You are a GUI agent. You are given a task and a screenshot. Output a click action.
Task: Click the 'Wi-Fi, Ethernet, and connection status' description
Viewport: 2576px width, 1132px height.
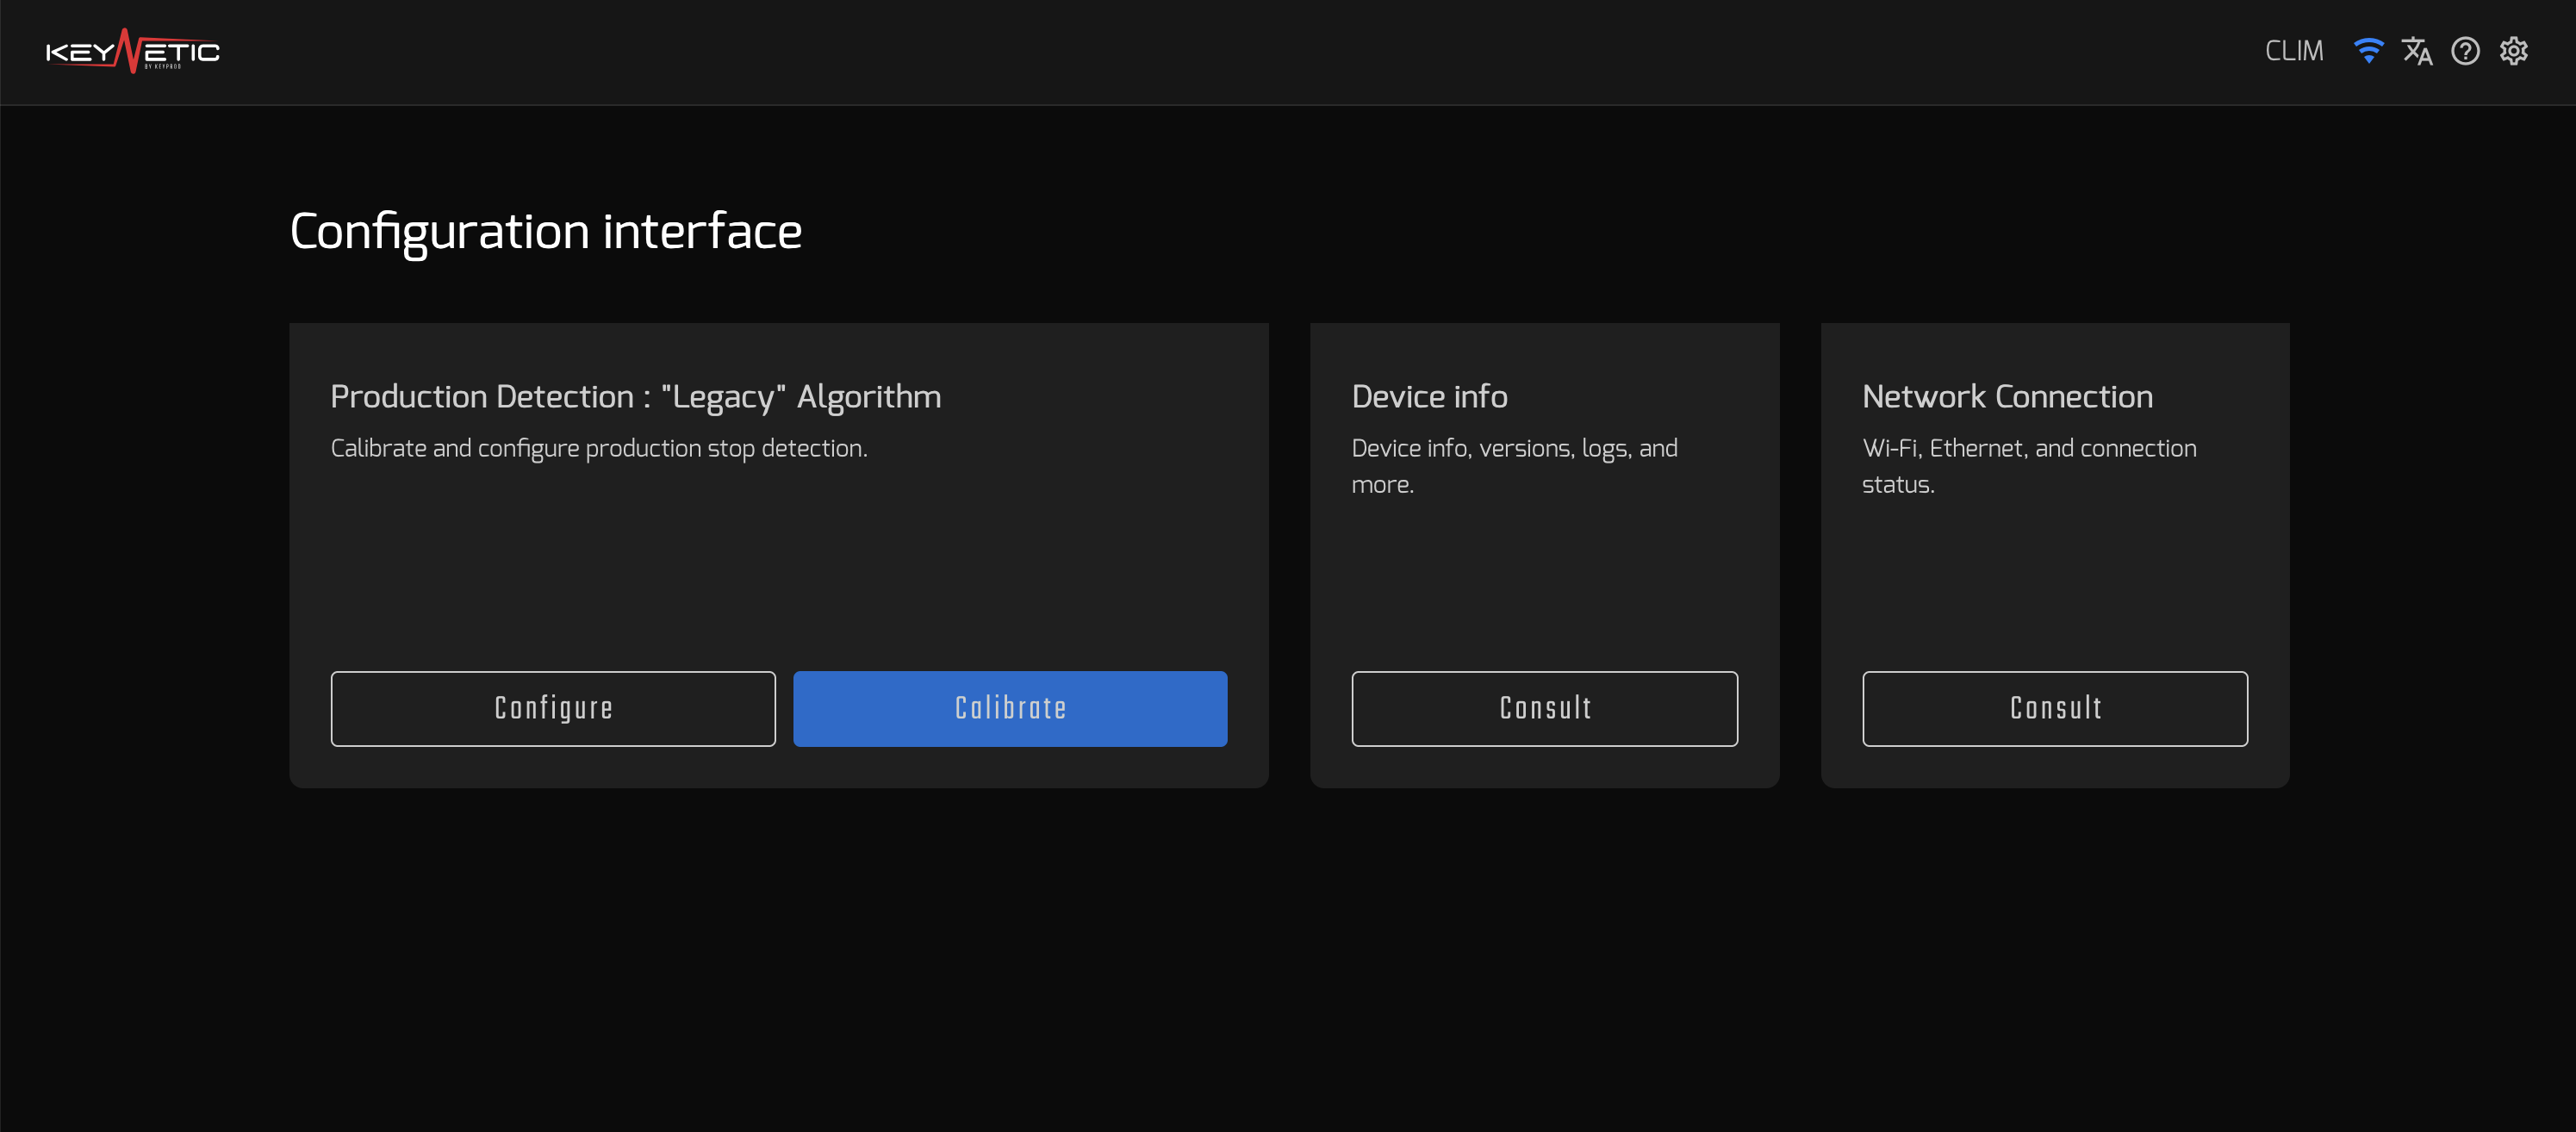tap(2029, 466)
